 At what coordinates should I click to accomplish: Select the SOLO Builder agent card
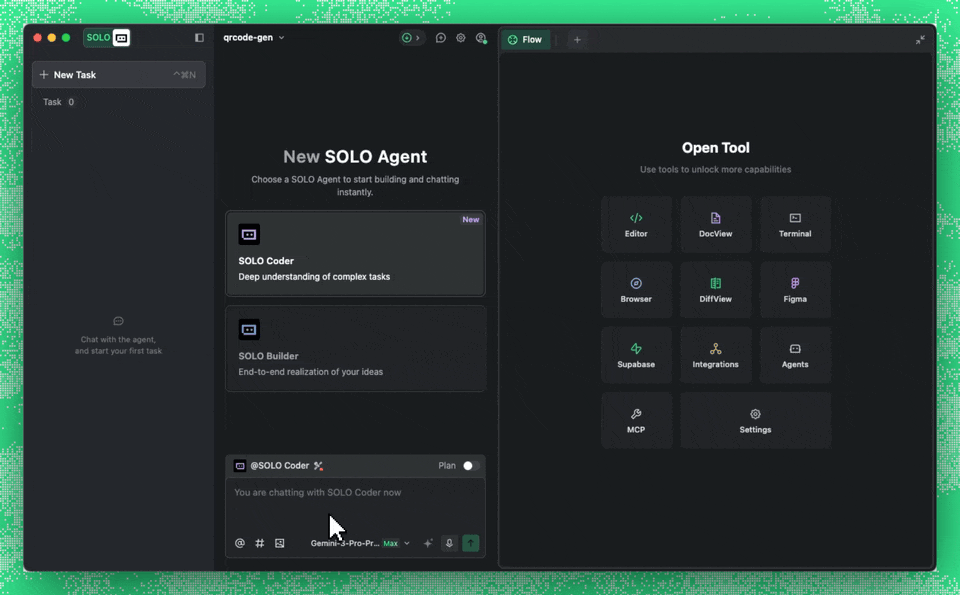[x=355, y=349]
